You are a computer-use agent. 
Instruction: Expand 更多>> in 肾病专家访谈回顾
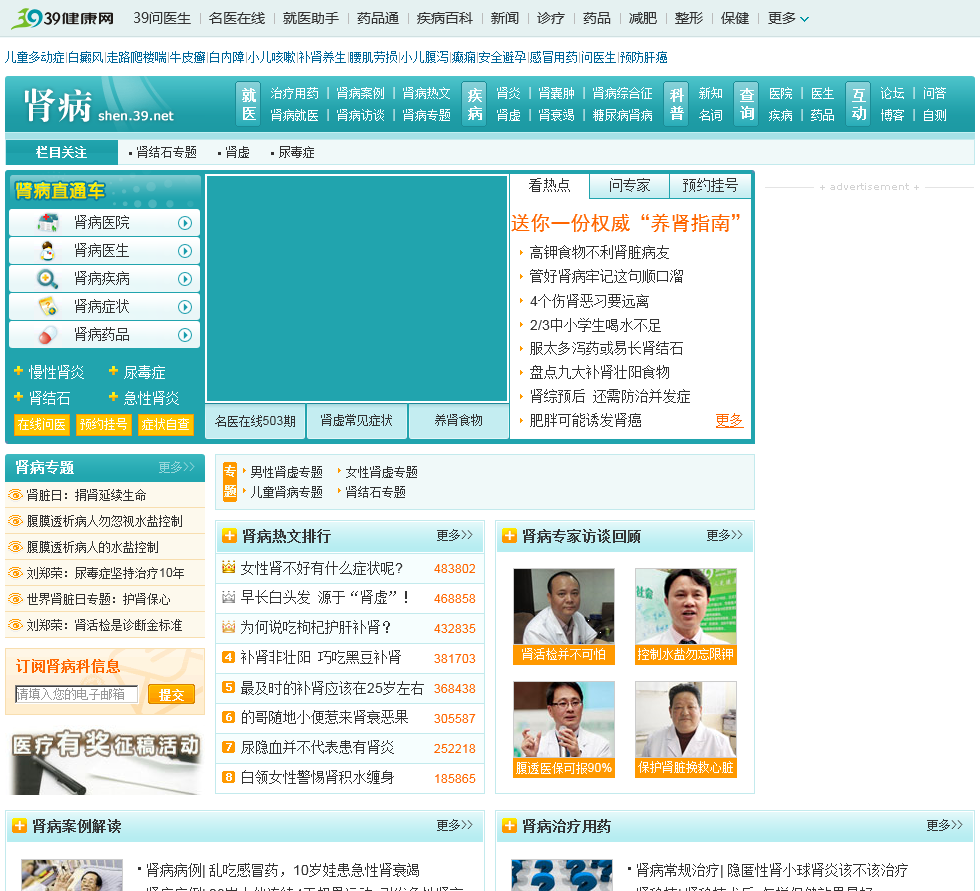tap(724, 535)
